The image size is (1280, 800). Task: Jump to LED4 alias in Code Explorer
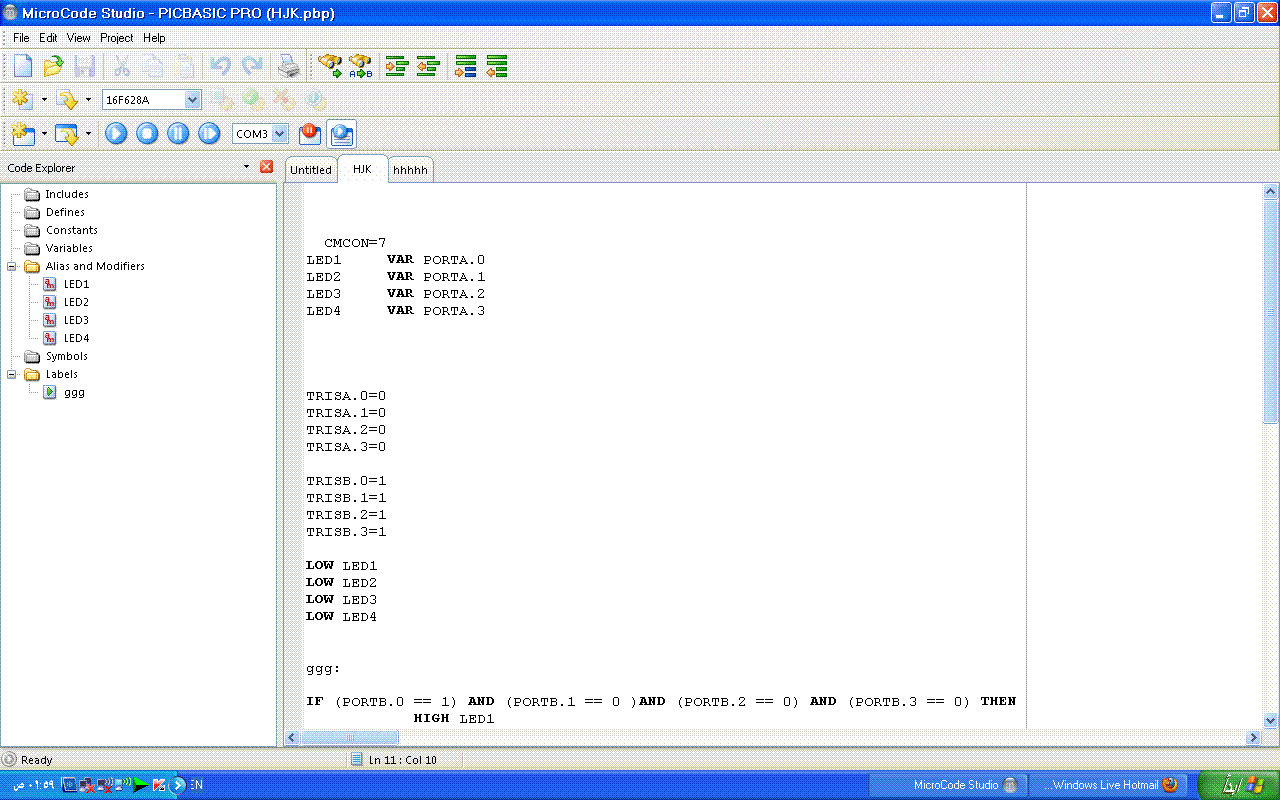pyautogui.click(x=76, y=338)
